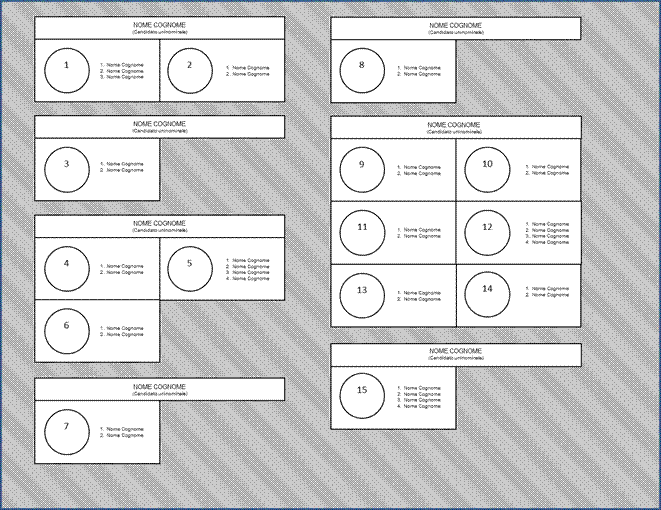Click the NOME COGNOME header above circle 8
The width and height of the screenshot is (661, 510).
coord(456,28)
